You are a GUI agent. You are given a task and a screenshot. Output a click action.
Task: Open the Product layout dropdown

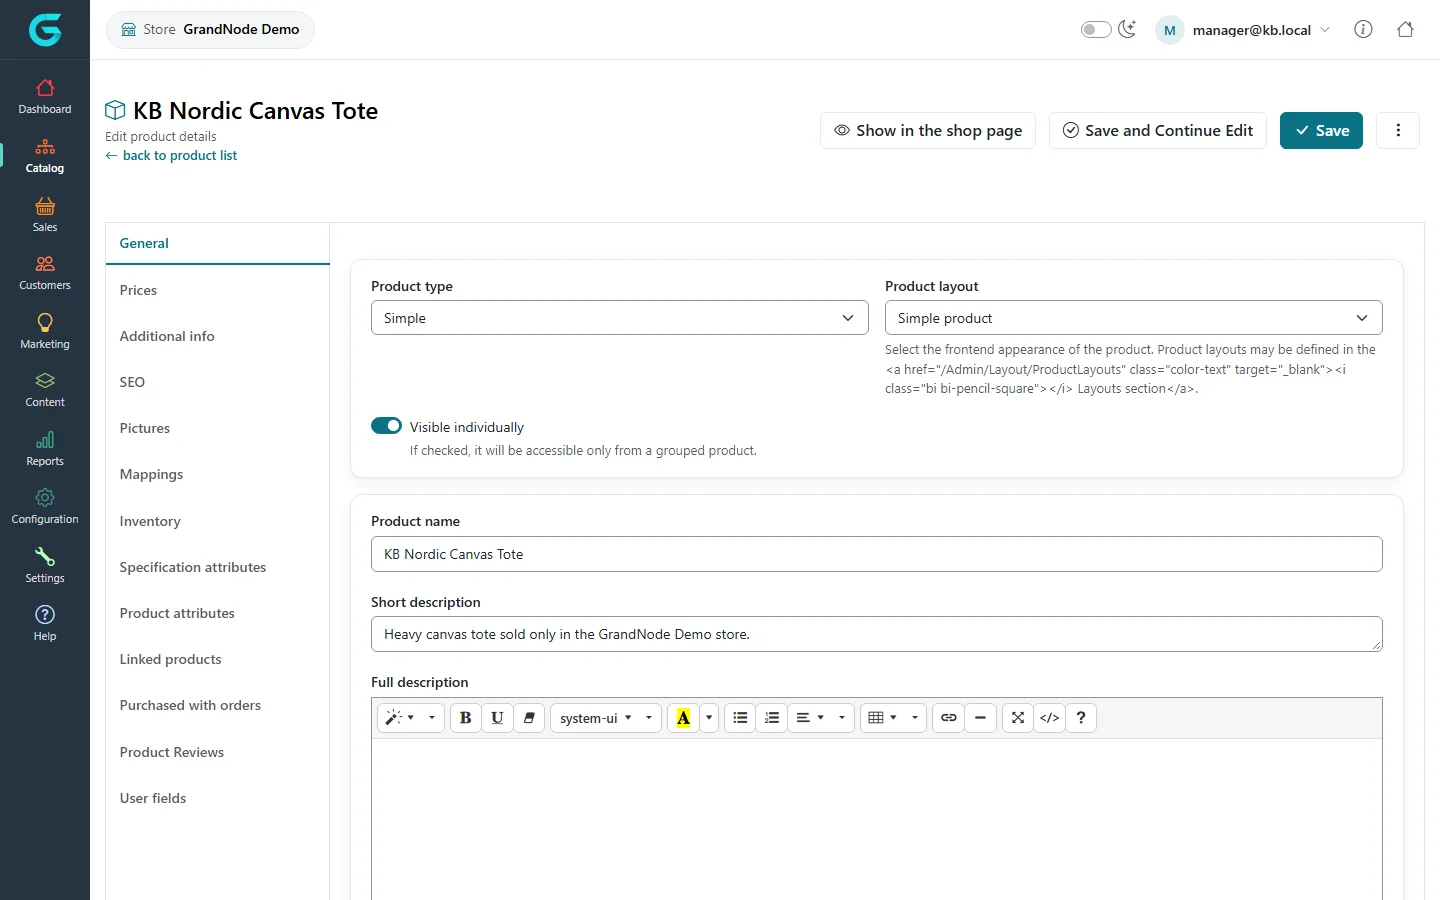pyautogui.click(x=1134, y=318)
